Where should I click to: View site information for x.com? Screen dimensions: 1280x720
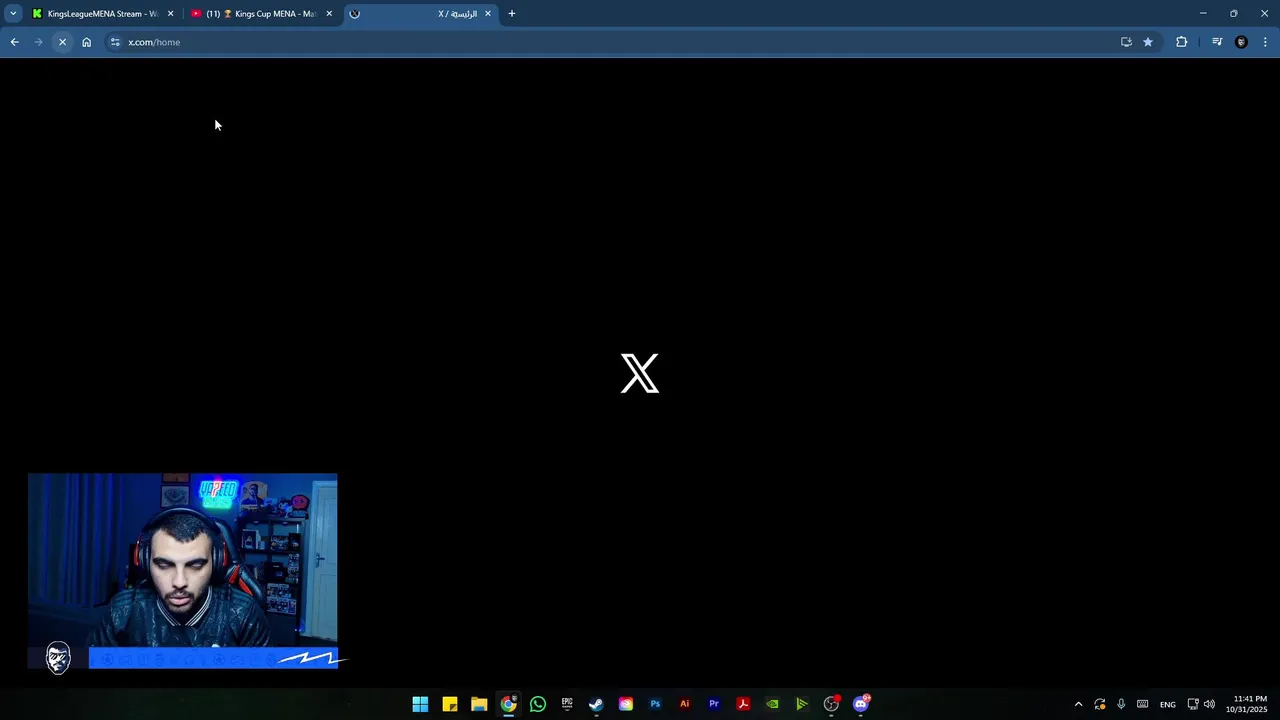tap(115, 42)
